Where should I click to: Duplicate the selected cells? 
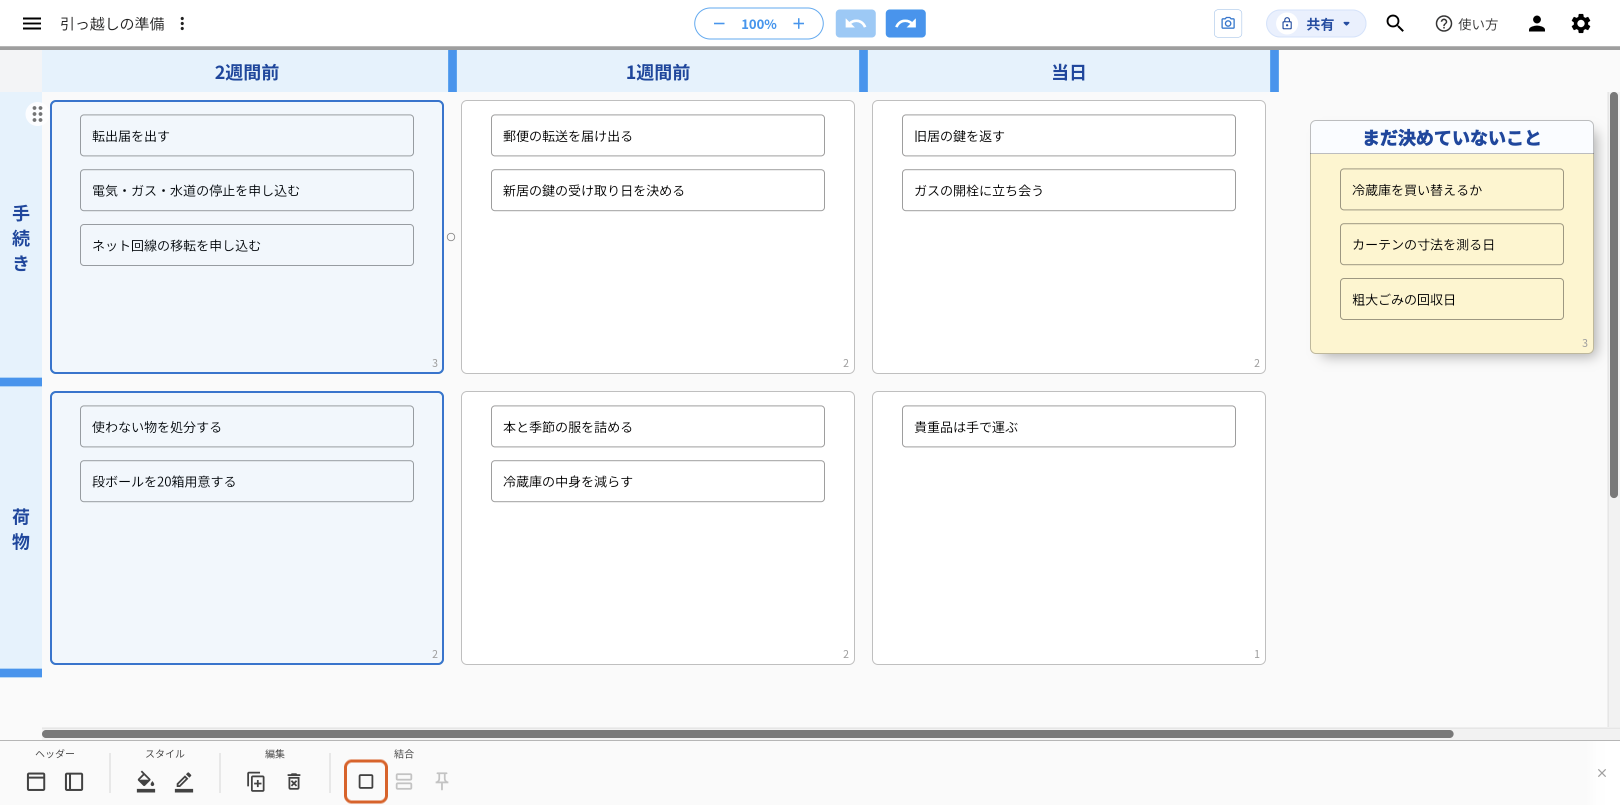click(x=256, y=782)
